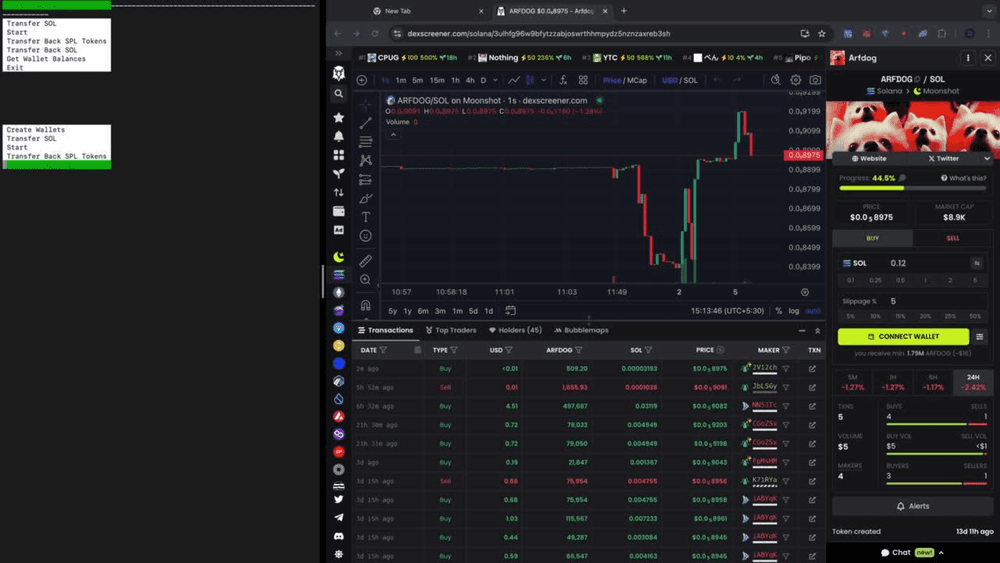Choose Transfer Back SOL in terminal menu

(42, 50)
